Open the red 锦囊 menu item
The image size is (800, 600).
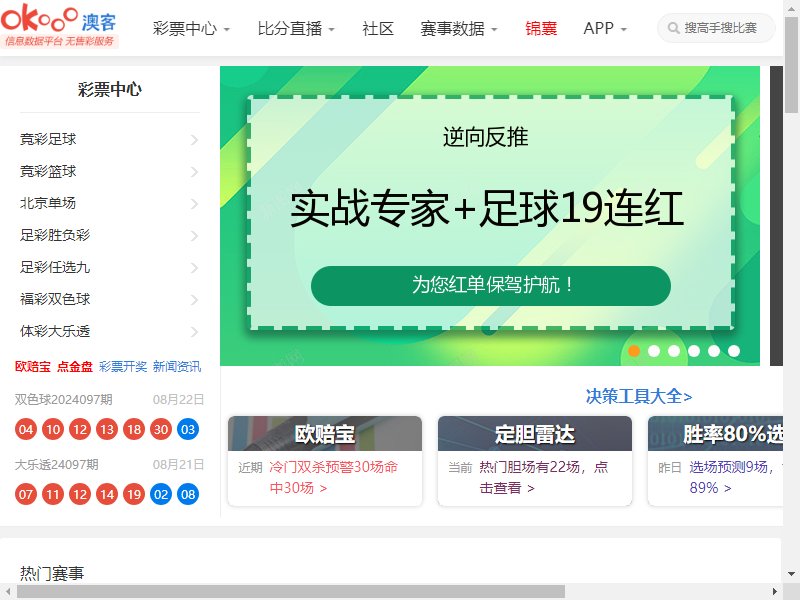[x=541, y=29]
